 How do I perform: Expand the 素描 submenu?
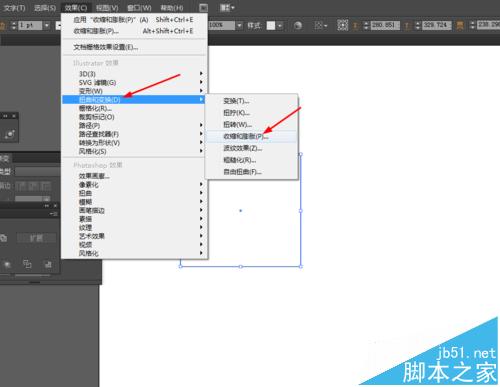[134, 219]
